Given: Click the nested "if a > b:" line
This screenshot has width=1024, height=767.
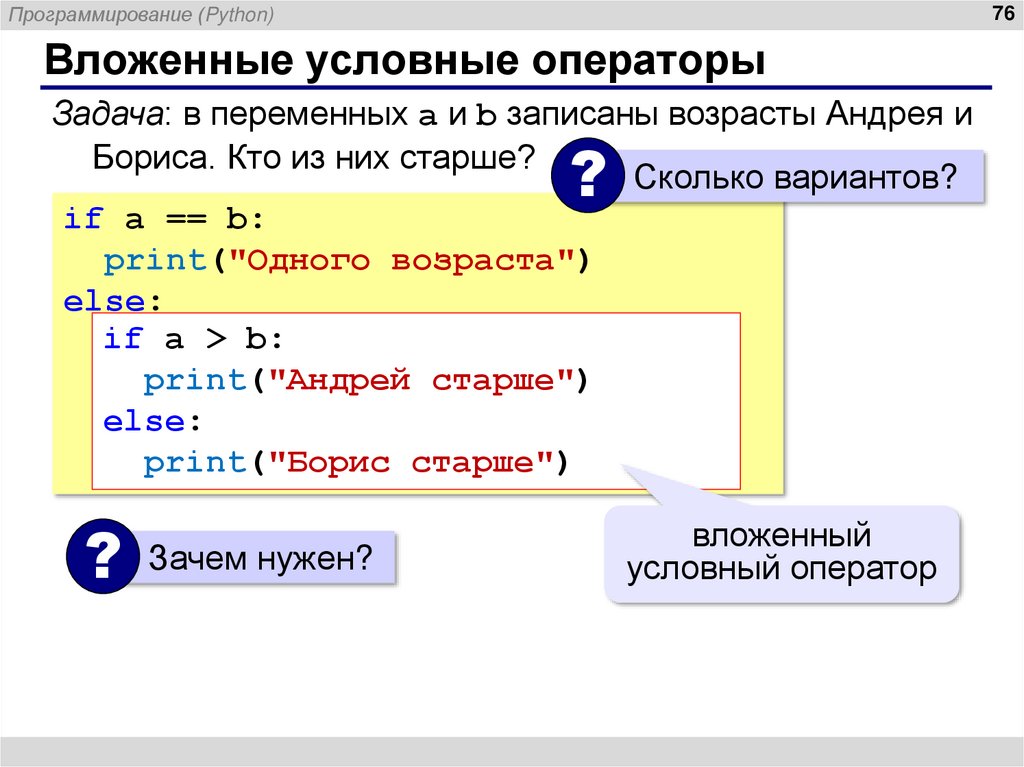Looking at the screenshot, I should 196,340.
